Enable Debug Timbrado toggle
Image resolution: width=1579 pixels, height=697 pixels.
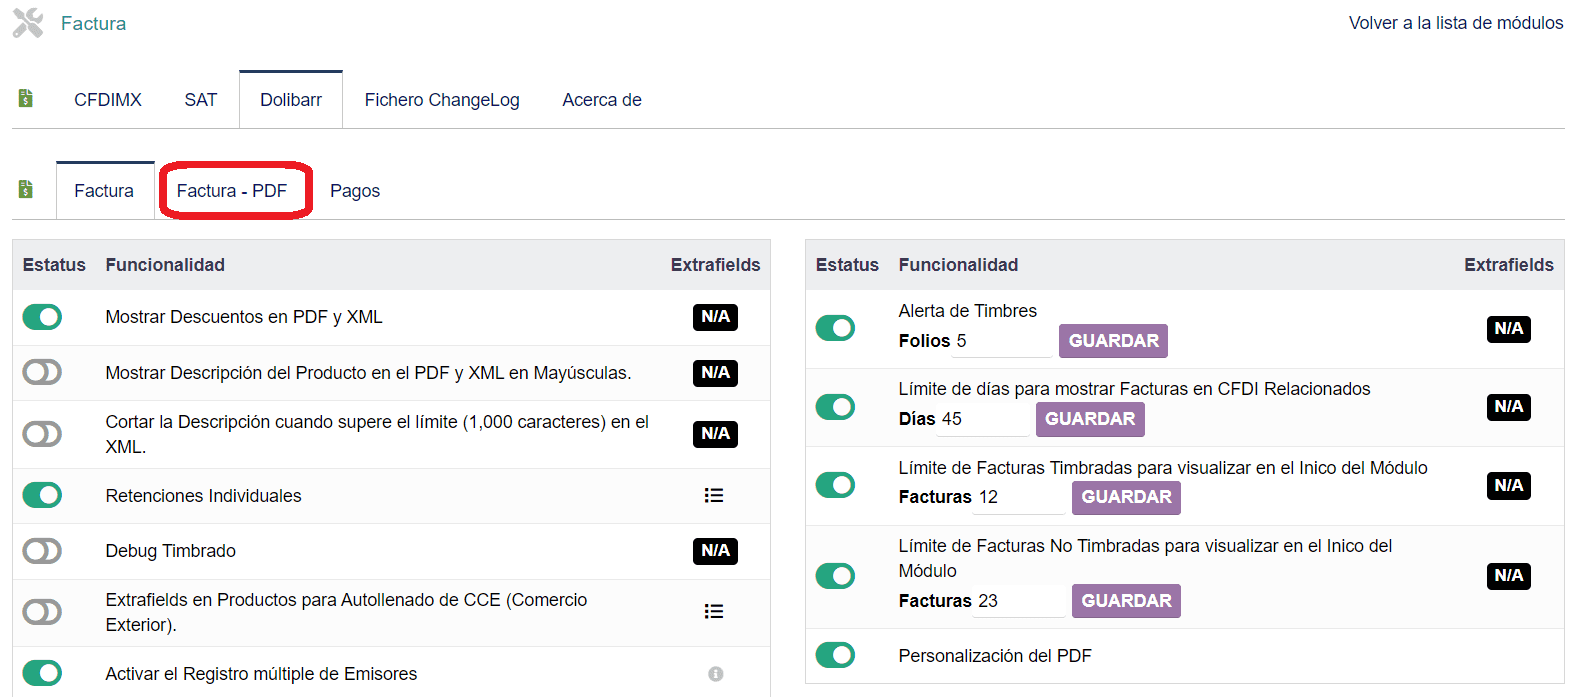42,551
